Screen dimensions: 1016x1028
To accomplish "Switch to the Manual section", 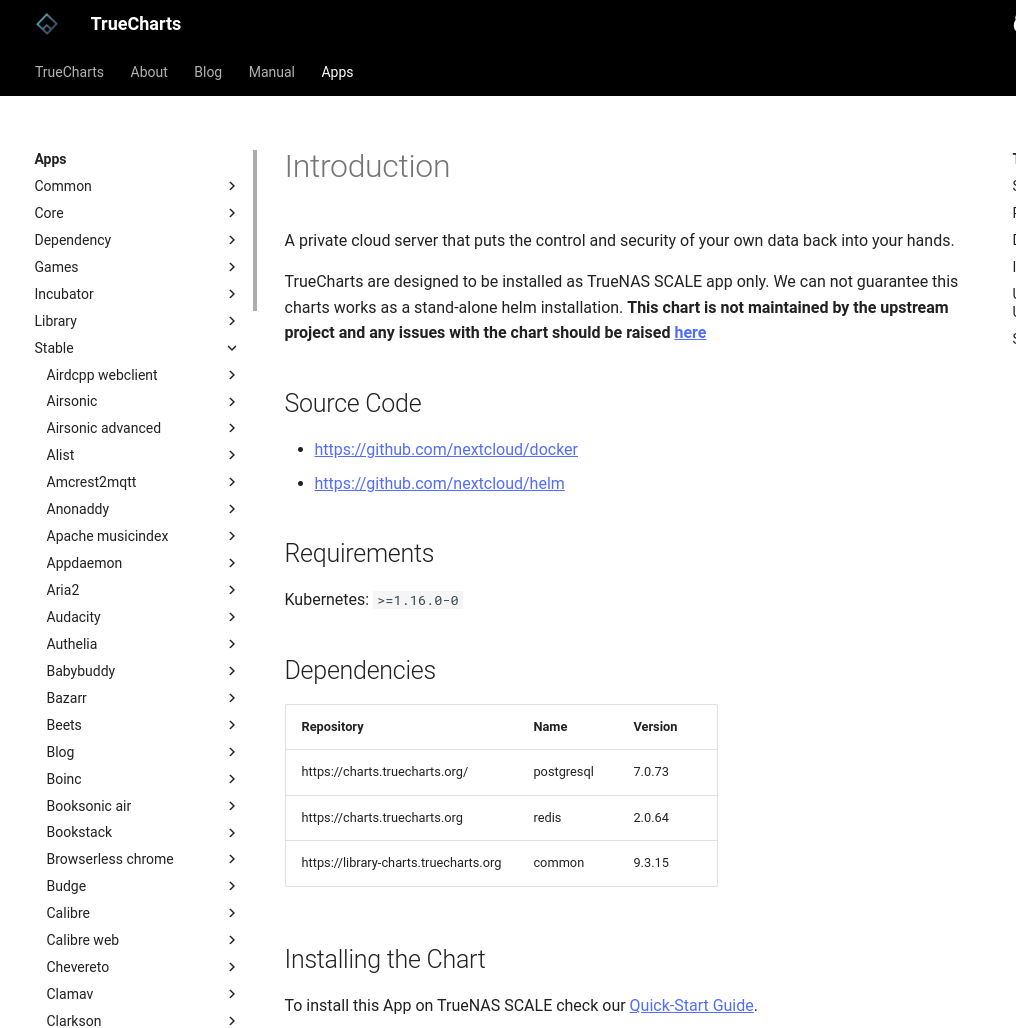I will point(271,72).
